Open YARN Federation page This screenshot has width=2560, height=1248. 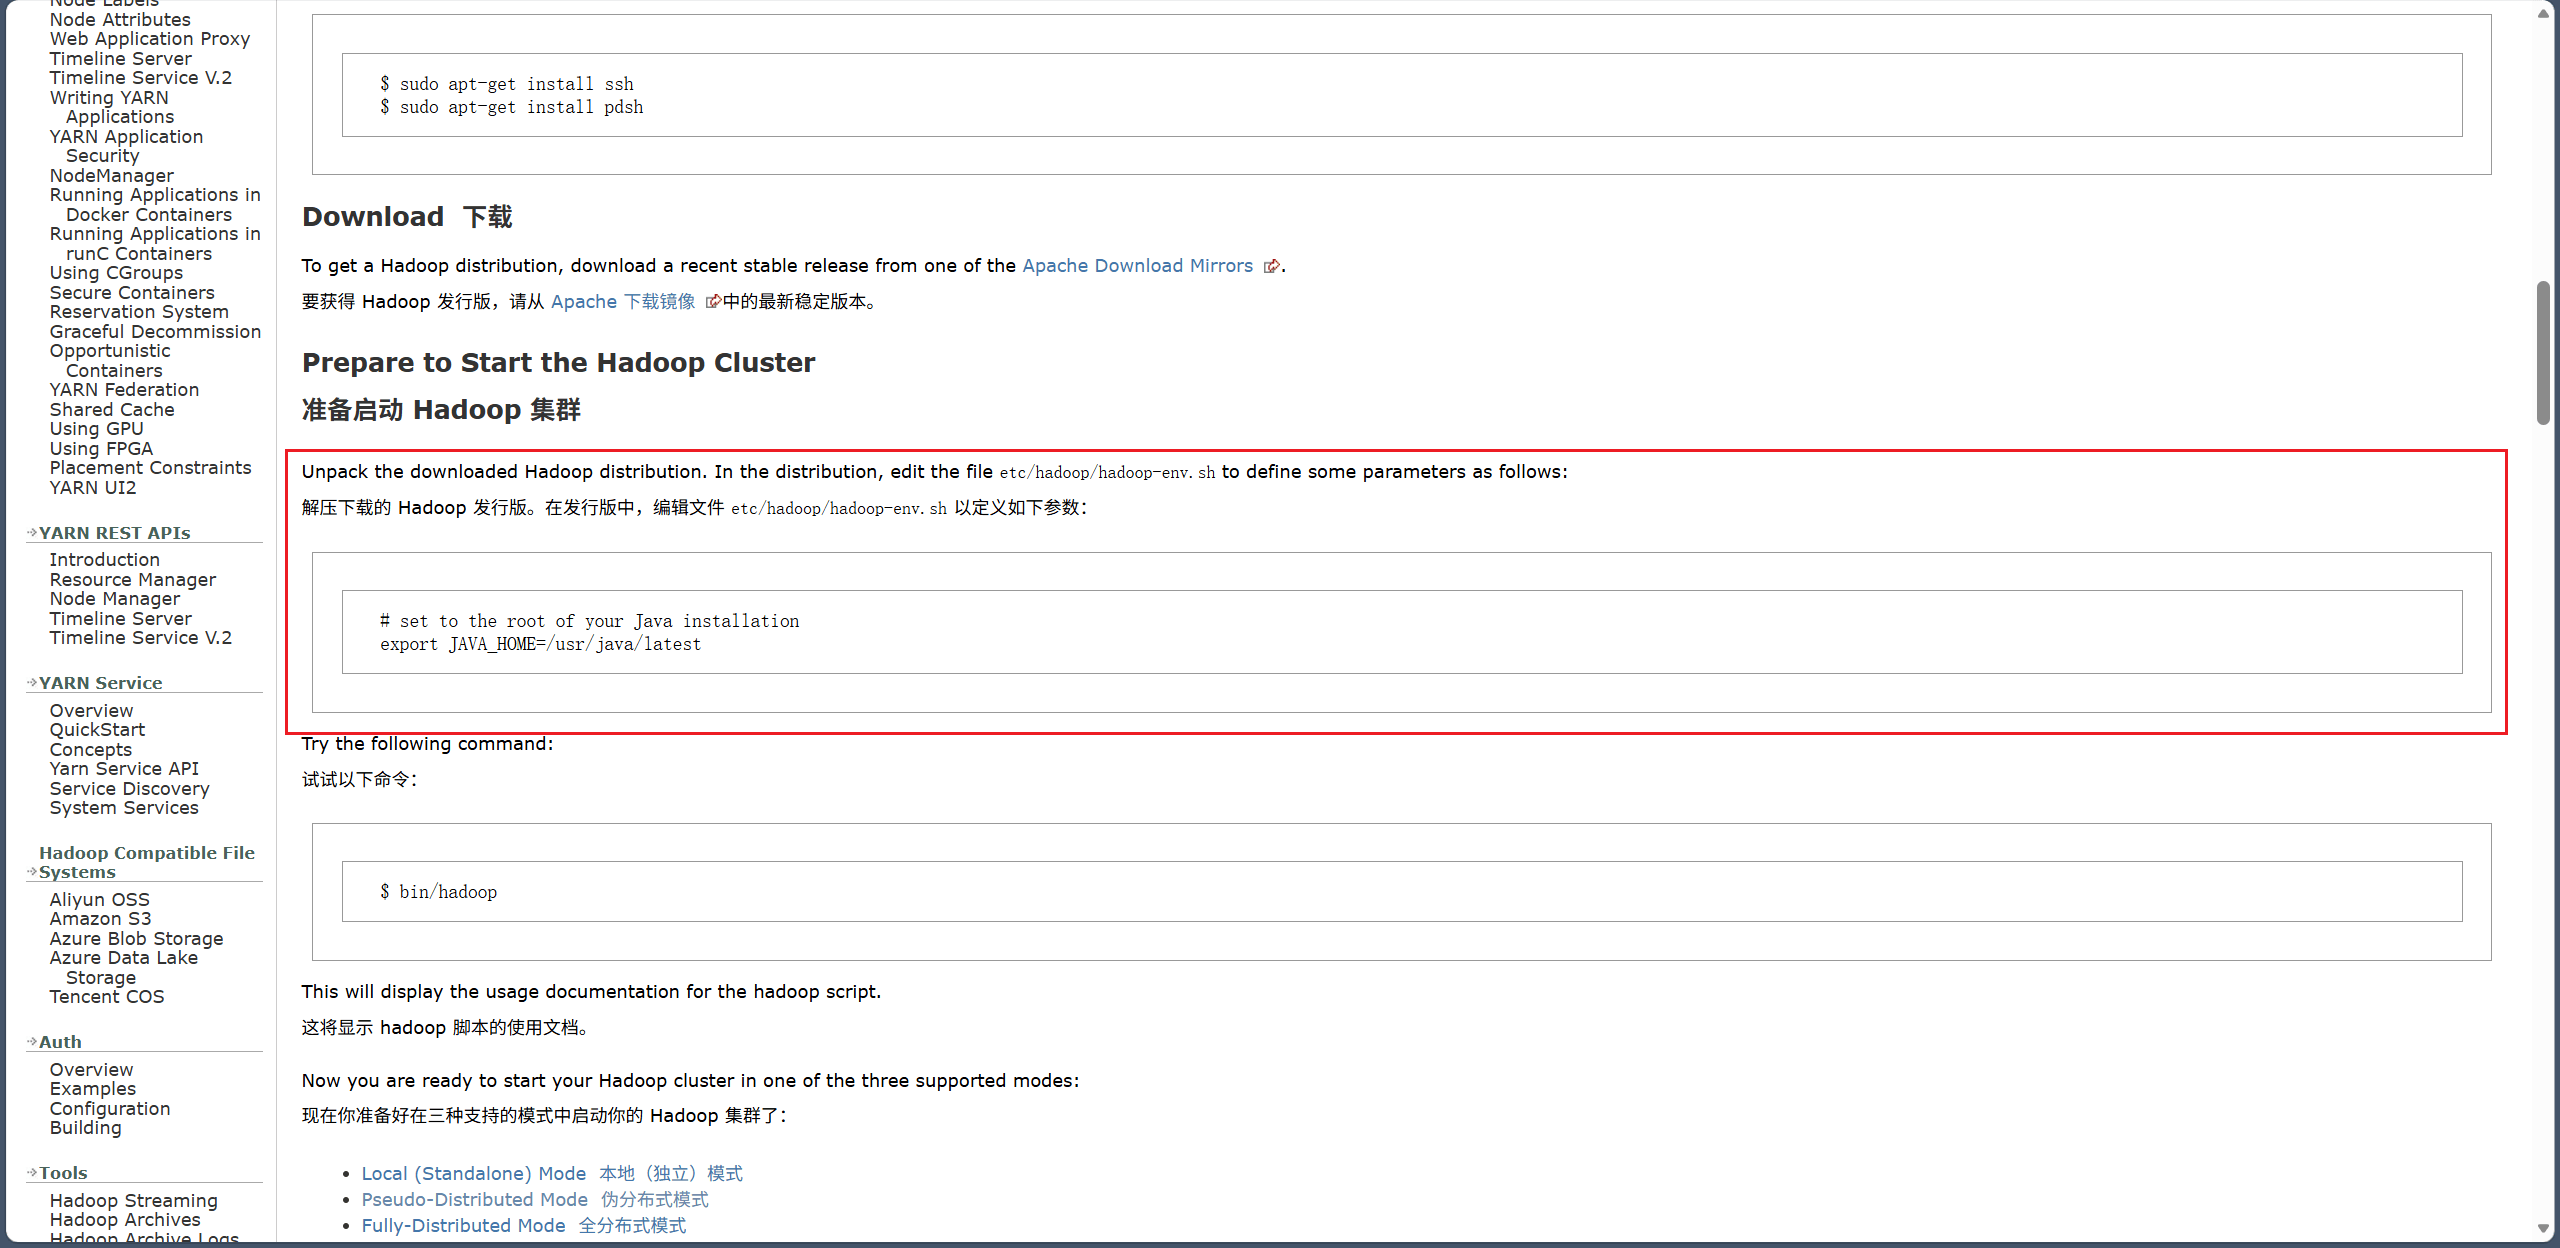(124, 390)
